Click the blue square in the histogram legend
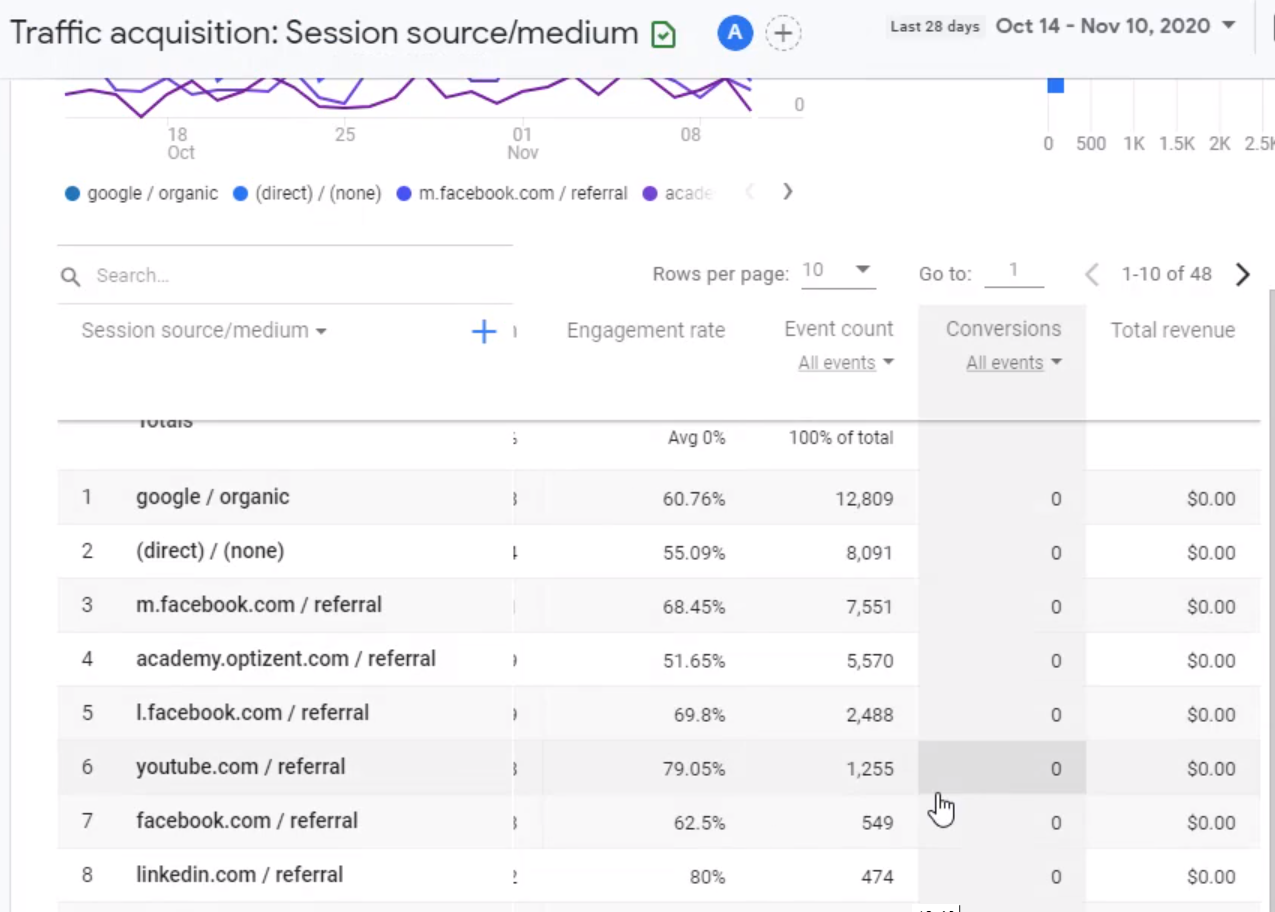This screenshot has height=912, width=1275. click(1056, 85)
